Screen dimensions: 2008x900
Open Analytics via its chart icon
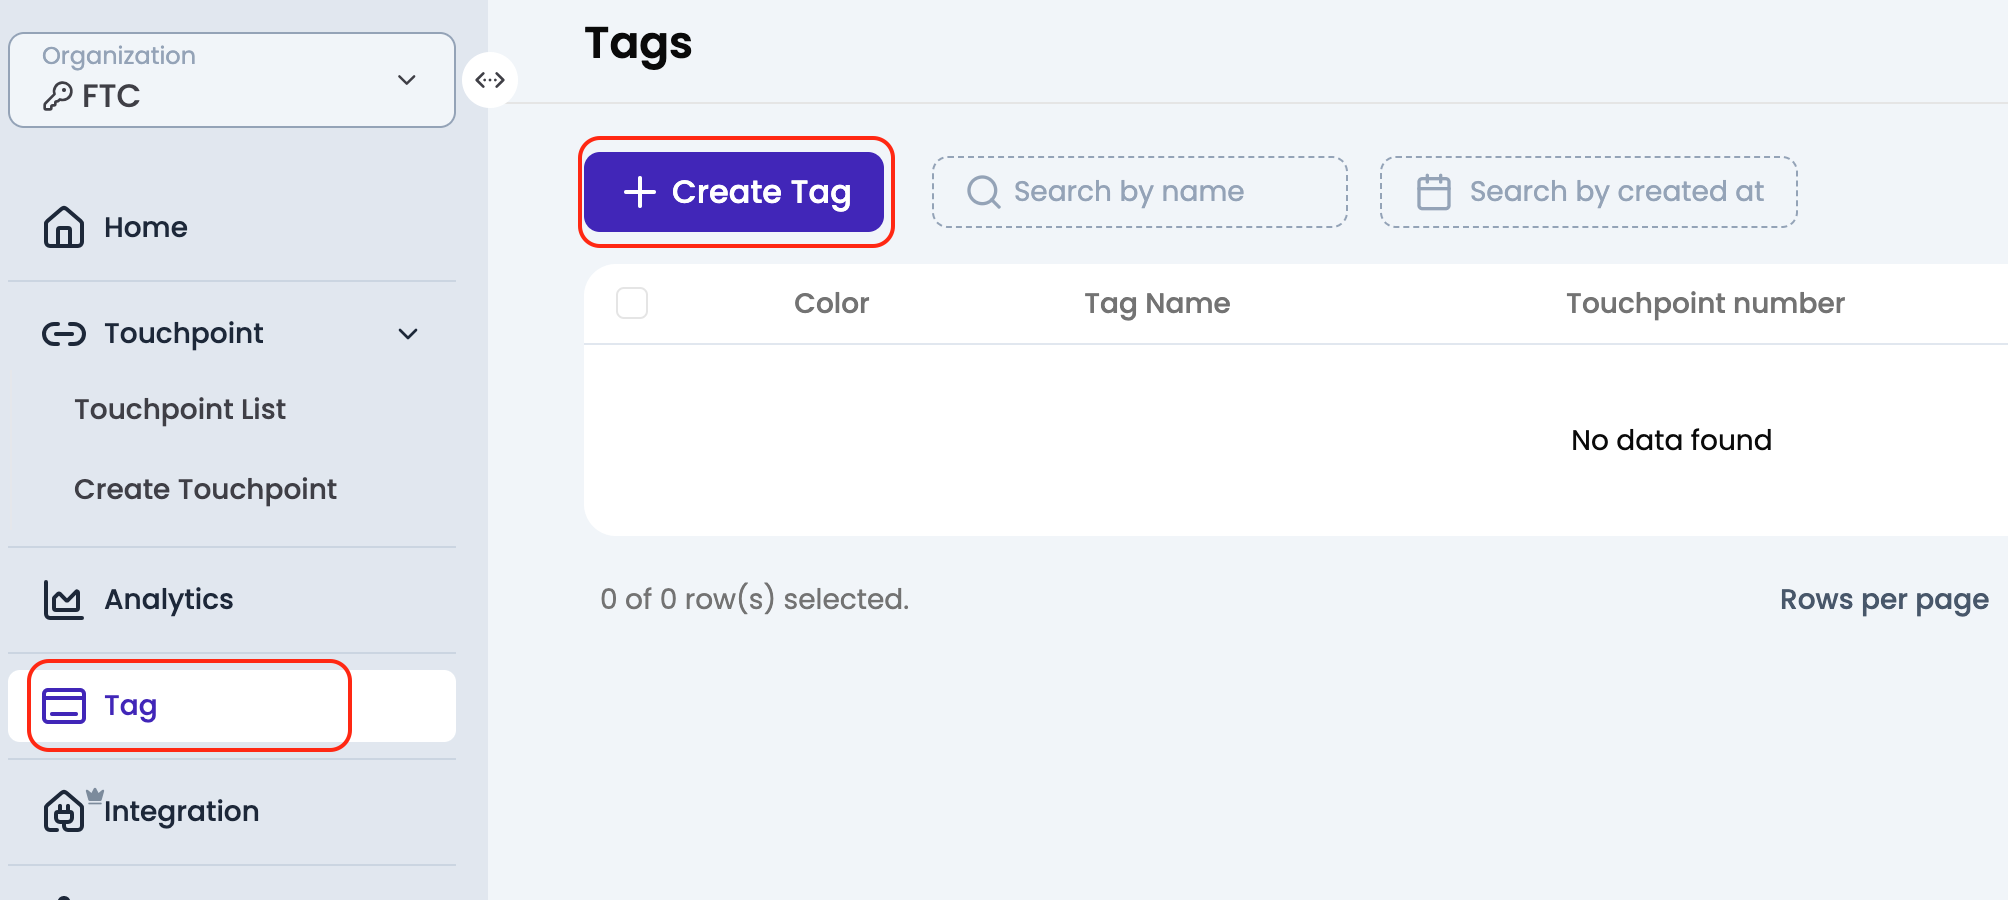[x=62, y=599]
